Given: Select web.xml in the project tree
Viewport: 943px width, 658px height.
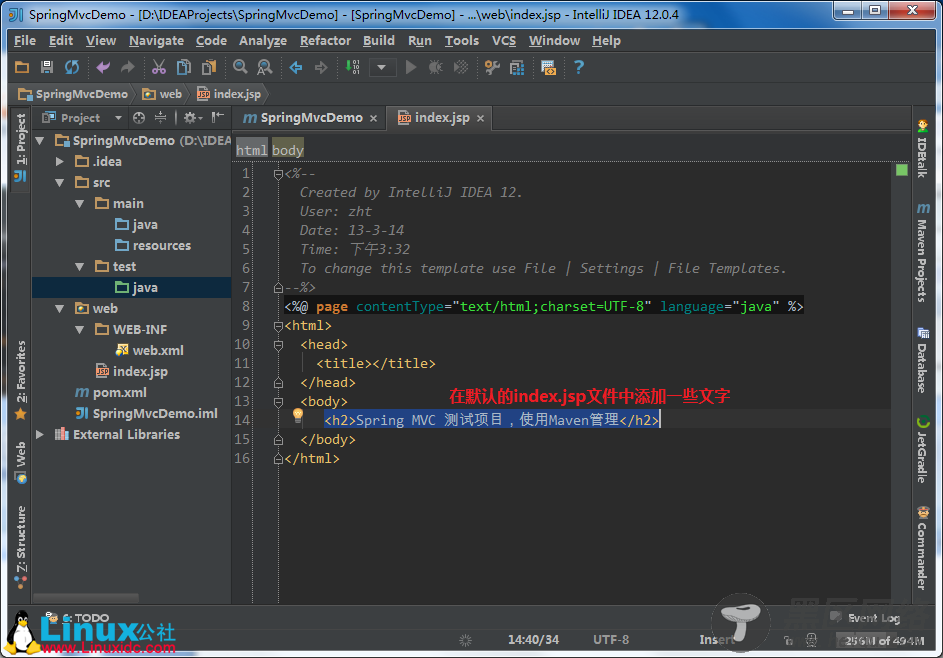Looking at the screenshot, I should coord(150,351).
